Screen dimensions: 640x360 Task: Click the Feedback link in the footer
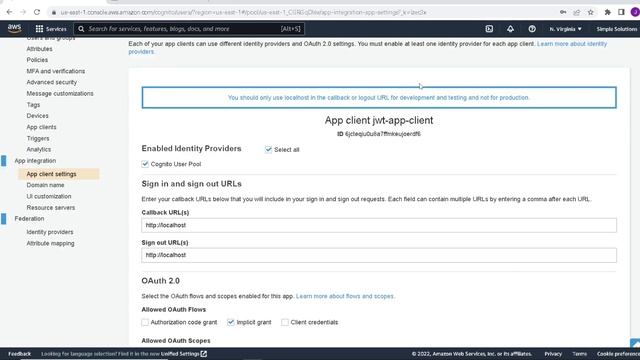pyautogui.click(x=19, y=354)
